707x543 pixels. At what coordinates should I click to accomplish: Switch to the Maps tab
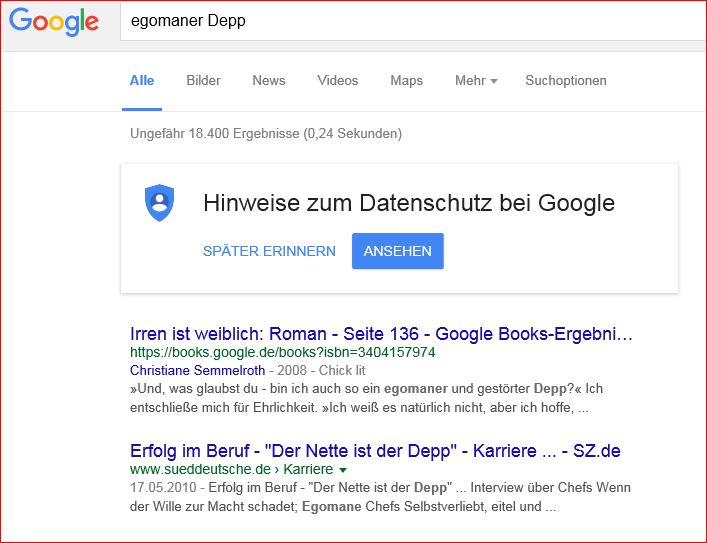[x=406, y=81]
